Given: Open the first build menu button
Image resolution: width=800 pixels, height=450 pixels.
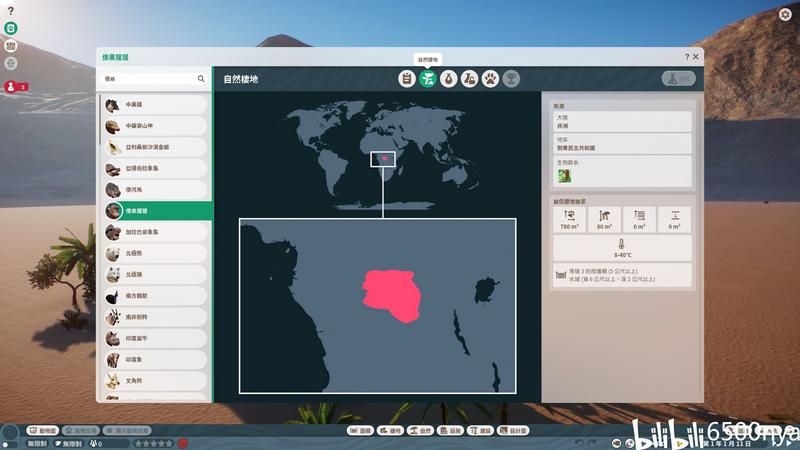Looking at the screenshot, I should tap(360, 431).
